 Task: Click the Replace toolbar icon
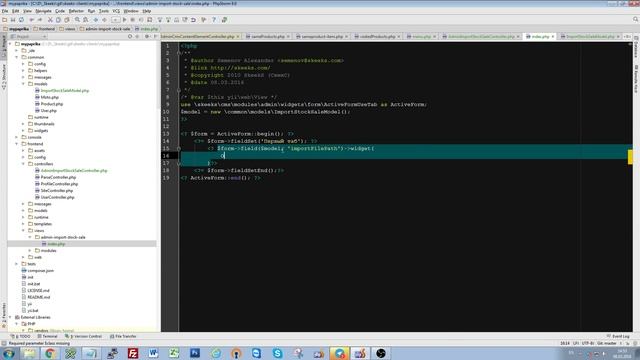(x=85, y=20)
